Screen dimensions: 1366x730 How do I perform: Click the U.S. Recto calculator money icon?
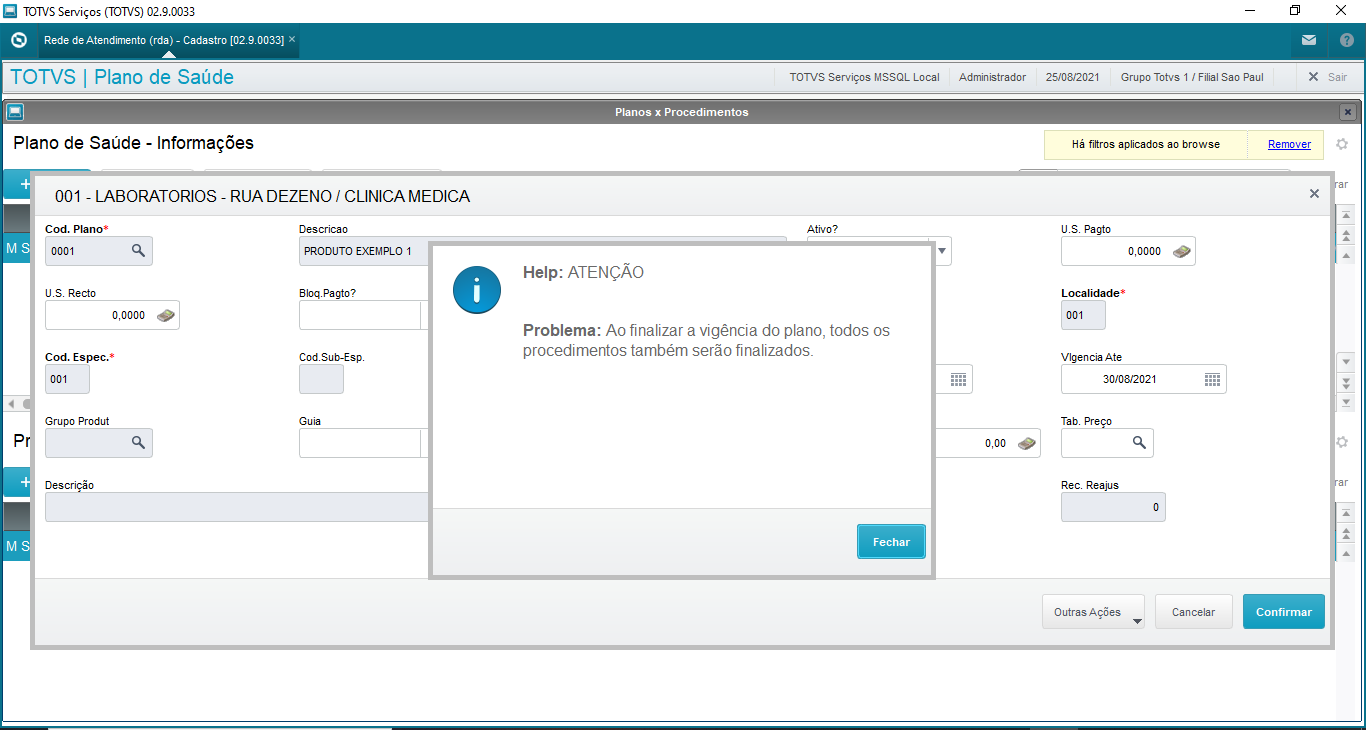166,315
